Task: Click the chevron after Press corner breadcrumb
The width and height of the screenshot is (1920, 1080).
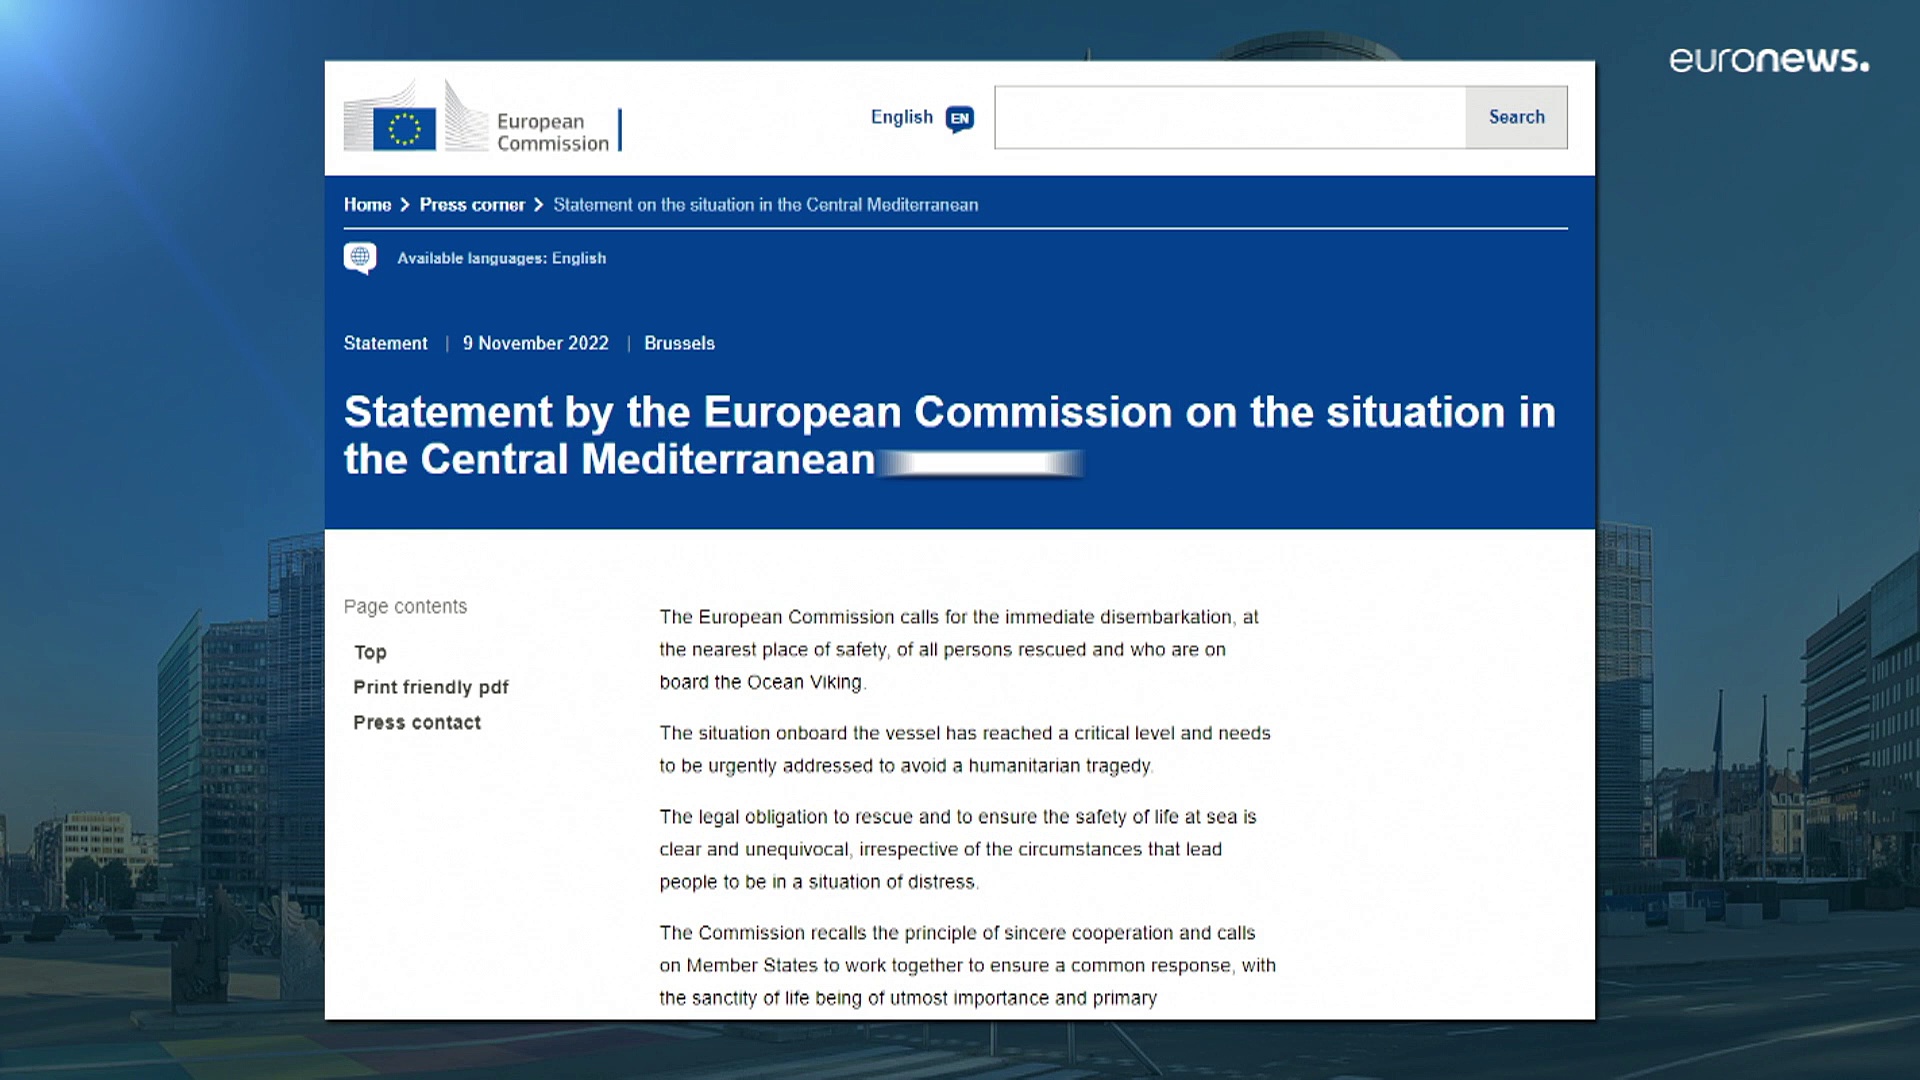Action: 539,205
